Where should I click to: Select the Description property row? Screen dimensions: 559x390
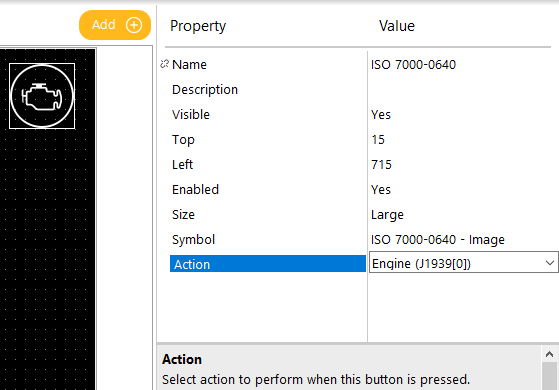pyautogui.click(x=268, y=89)
